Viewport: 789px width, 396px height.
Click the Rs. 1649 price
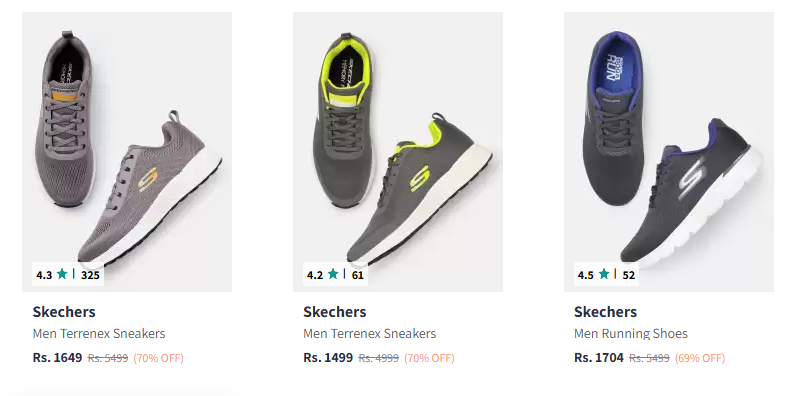point(57,358)
